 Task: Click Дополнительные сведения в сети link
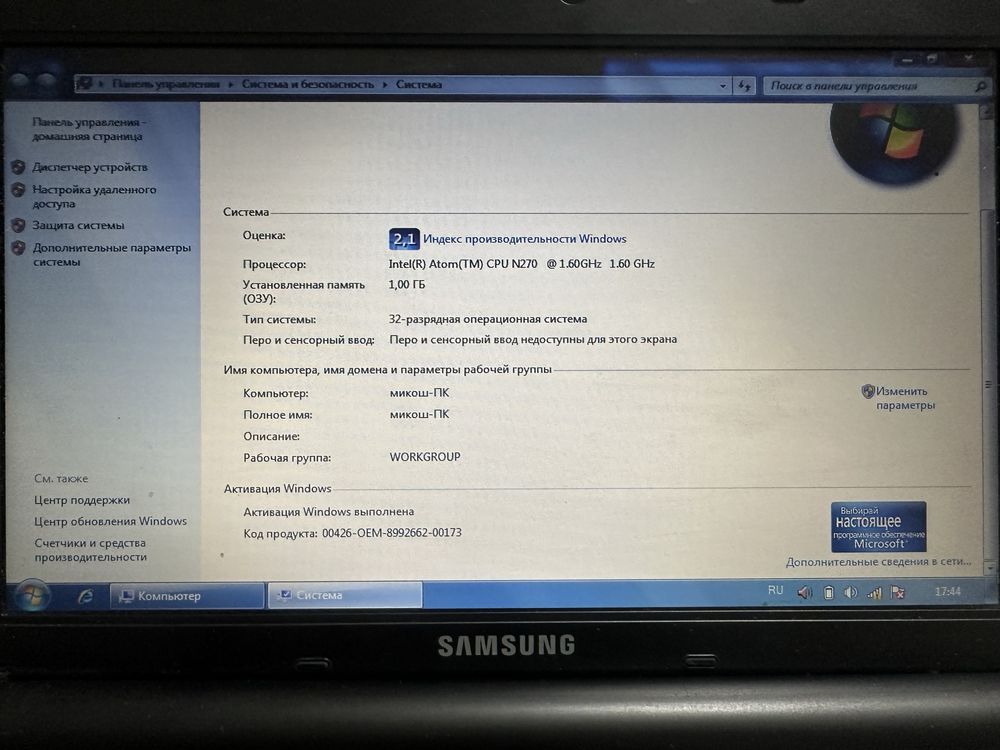click(878, 562)
